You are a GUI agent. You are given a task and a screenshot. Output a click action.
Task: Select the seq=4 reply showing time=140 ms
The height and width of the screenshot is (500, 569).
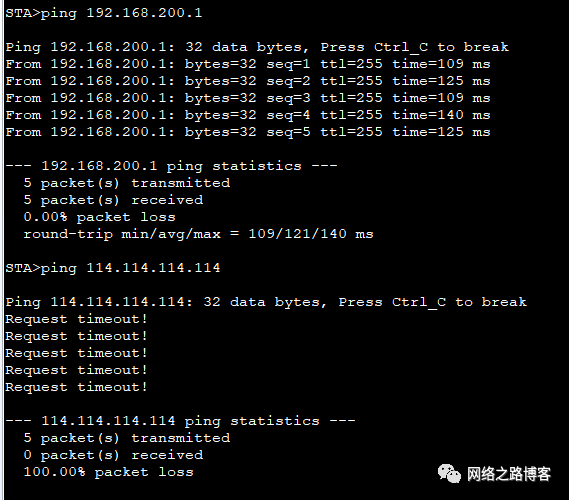point(248,115)
